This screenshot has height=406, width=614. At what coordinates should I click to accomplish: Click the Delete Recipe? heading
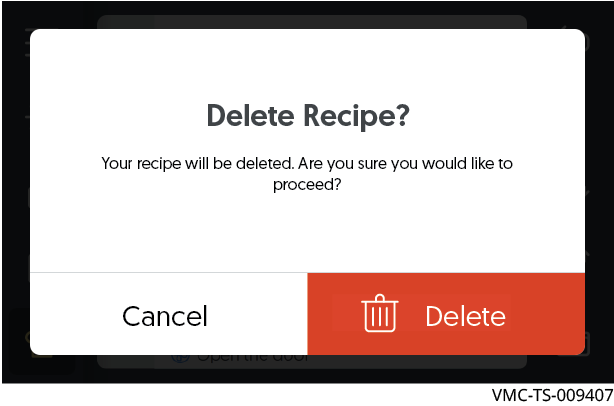point(308,116)
